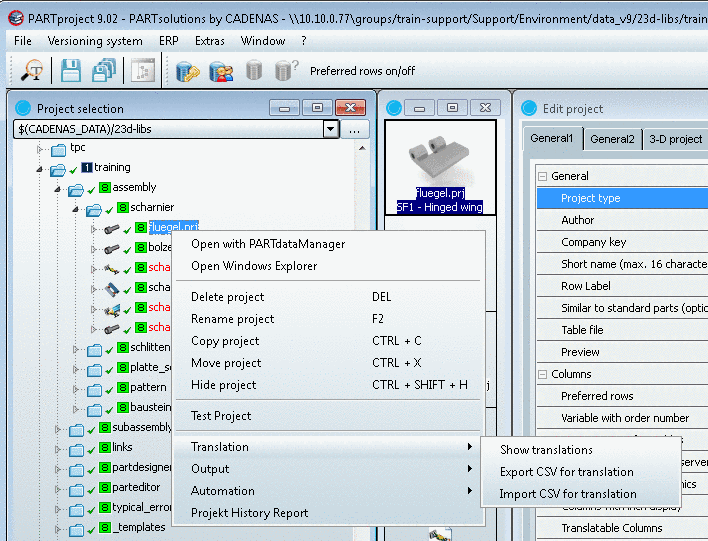Collapse the Columns property group
The height and width of the screenshot is (541, 708).
(x=543, y=374)
